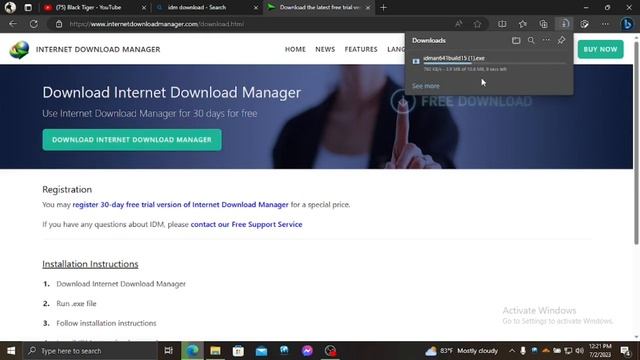
Task: Open more options in Downloads panel
Action: (546, 40)
